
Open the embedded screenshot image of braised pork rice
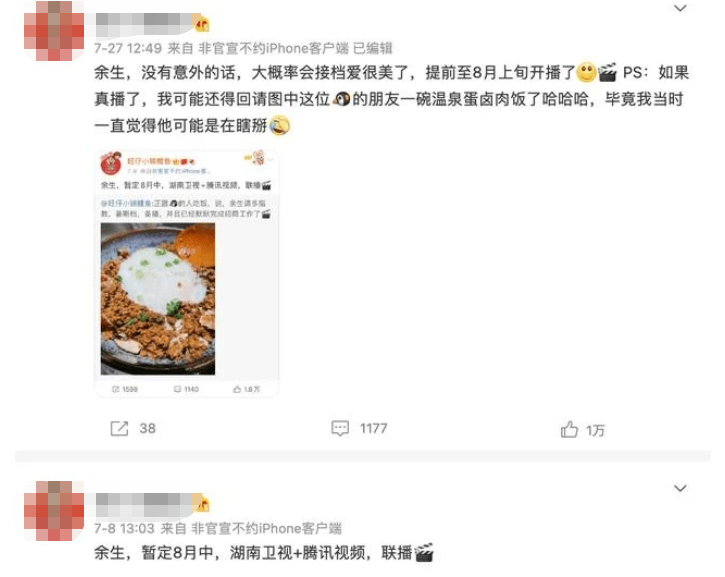click(186, 274)
